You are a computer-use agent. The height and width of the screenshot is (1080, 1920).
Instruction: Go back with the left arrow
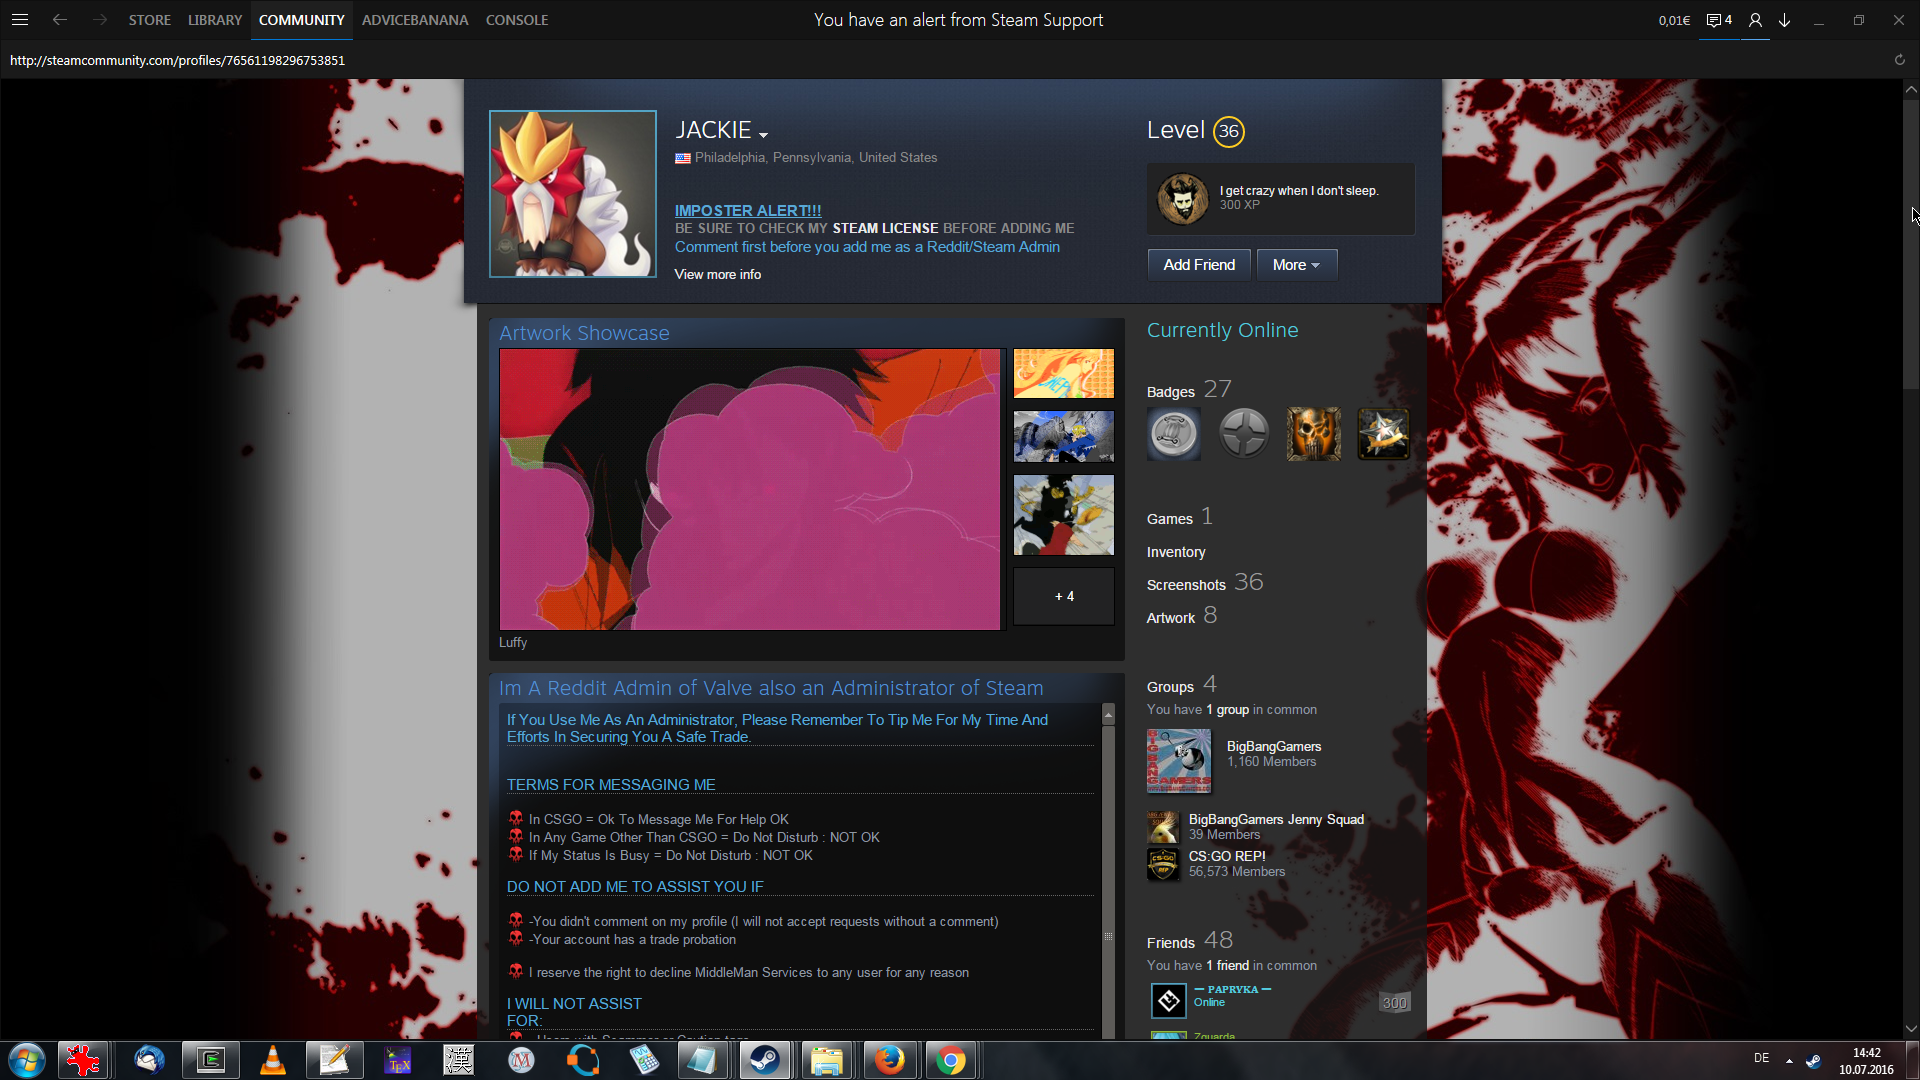pyautogui.click(x=60, y=20)
